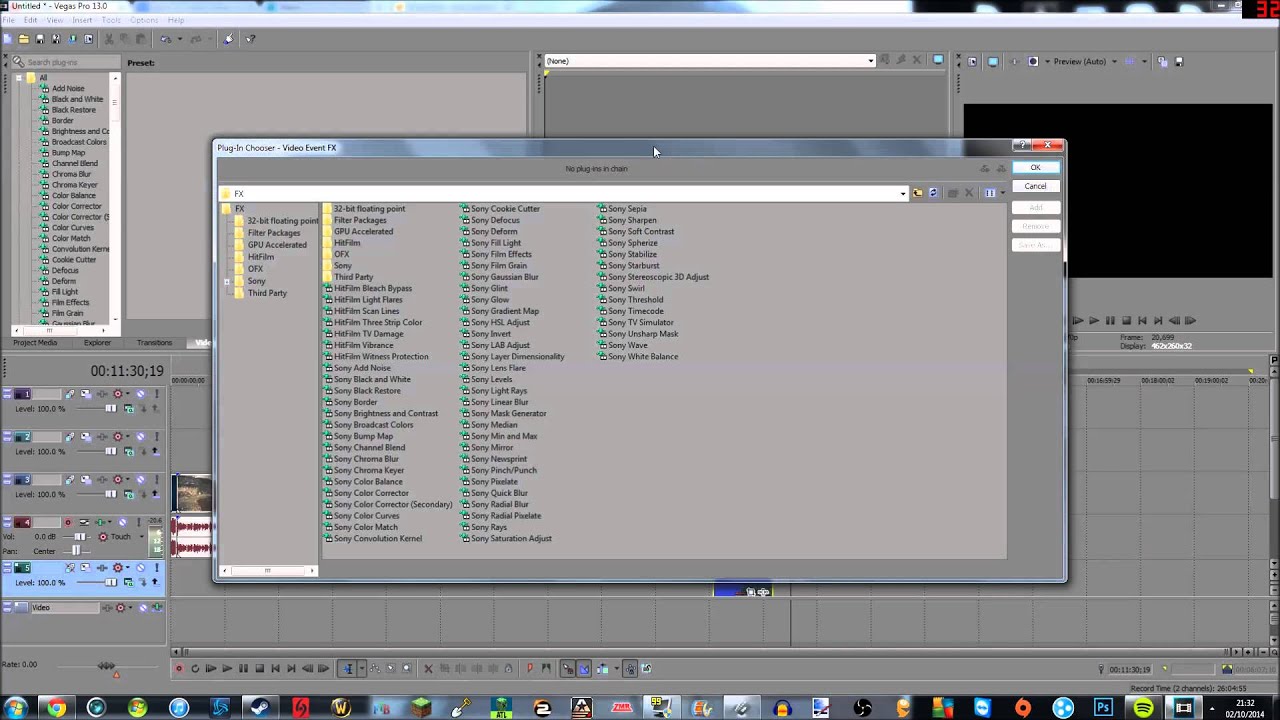Open Google Chrome from the taskbar
This screenshot has height=720, width=1280.
pyautogui.click(x=56, y=708)
